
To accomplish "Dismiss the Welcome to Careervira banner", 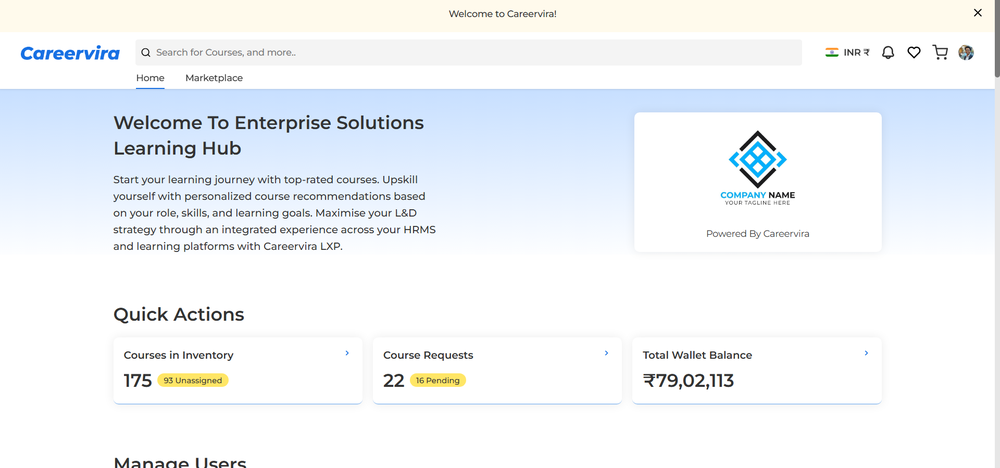I will (x=978, y=13).
